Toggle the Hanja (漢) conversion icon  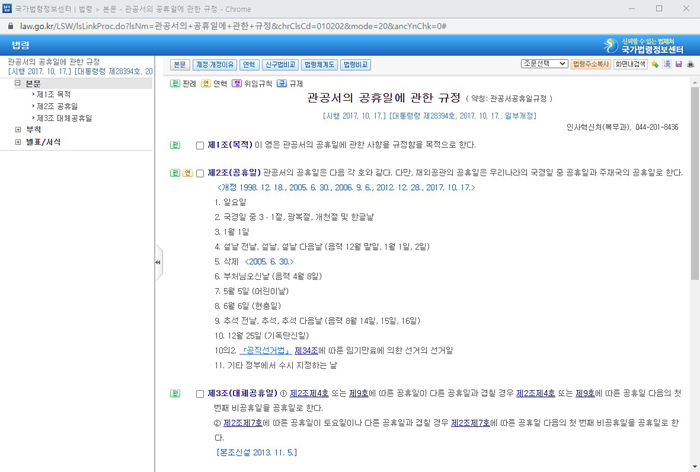(667, 64)
